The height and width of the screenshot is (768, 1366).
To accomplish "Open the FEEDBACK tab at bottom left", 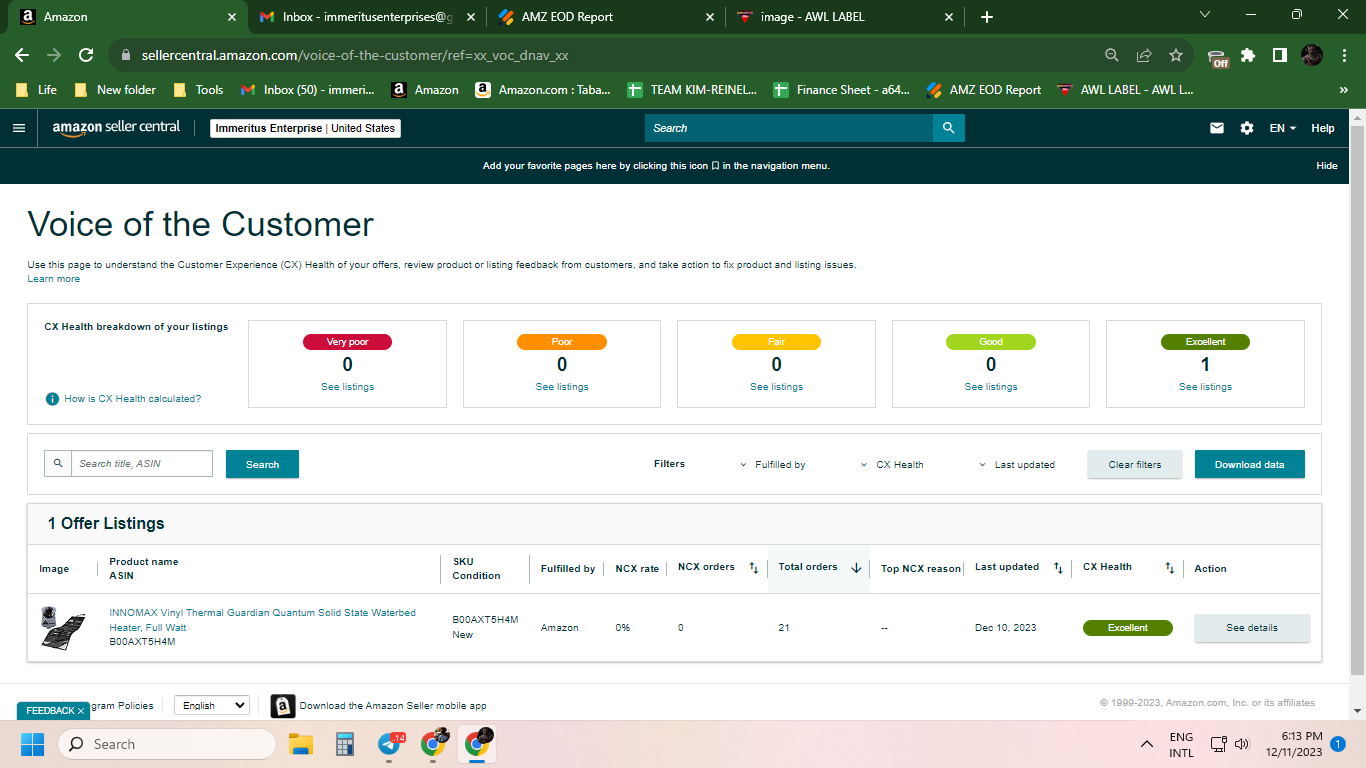I will coord(50,711).
